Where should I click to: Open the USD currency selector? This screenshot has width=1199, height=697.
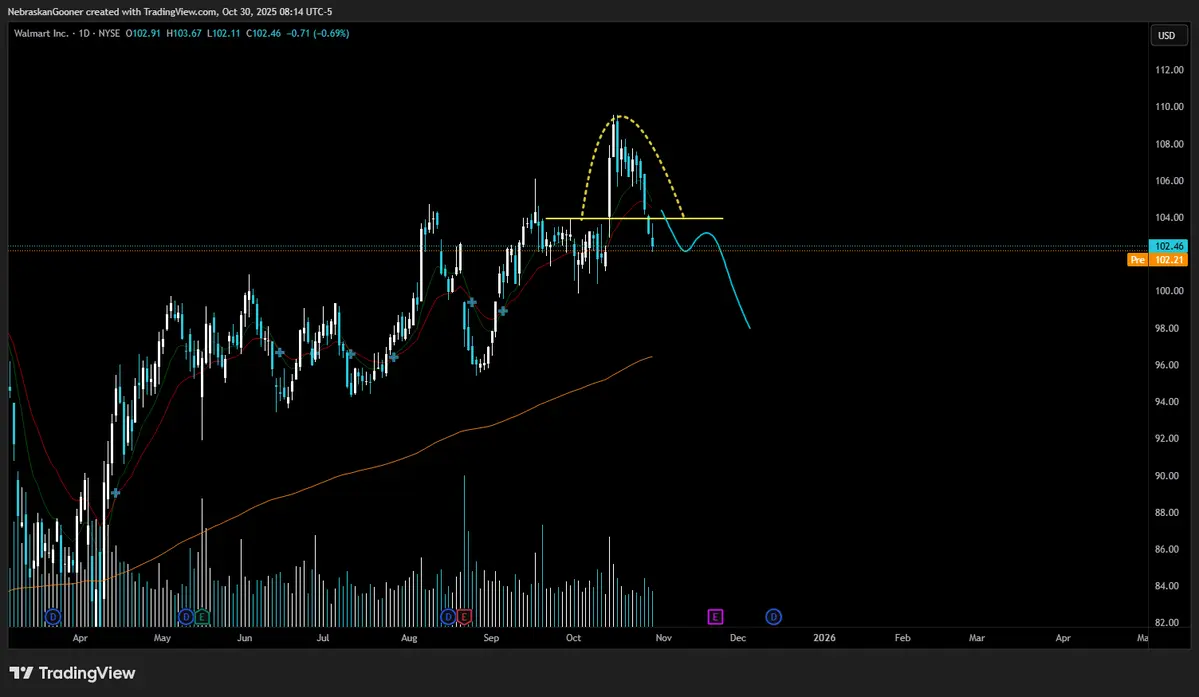[x=1166, y=35]
